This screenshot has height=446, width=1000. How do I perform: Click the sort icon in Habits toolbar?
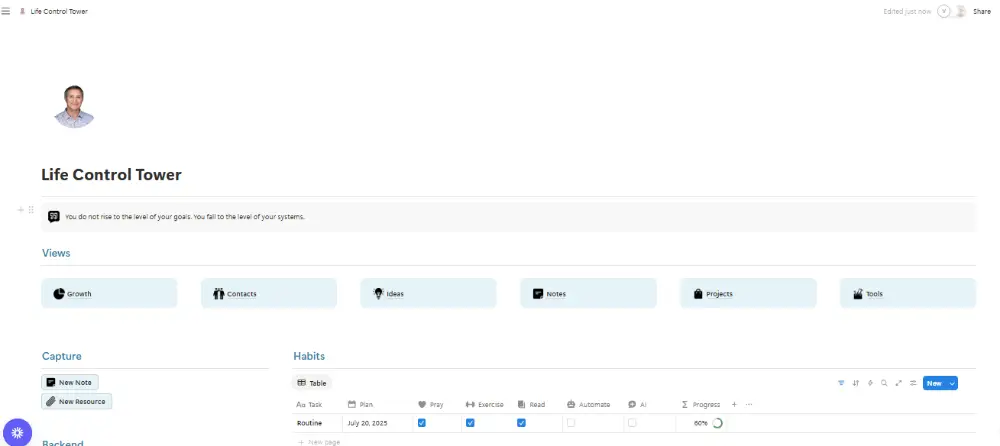[855, 383]
